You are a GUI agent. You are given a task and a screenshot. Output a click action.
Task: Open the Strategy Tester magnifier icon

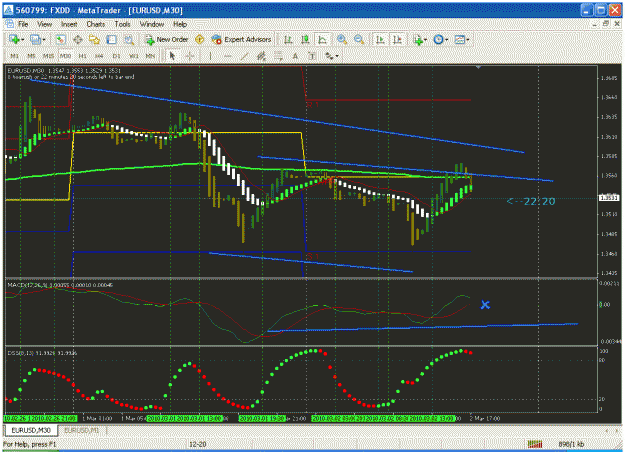(129, 39)
